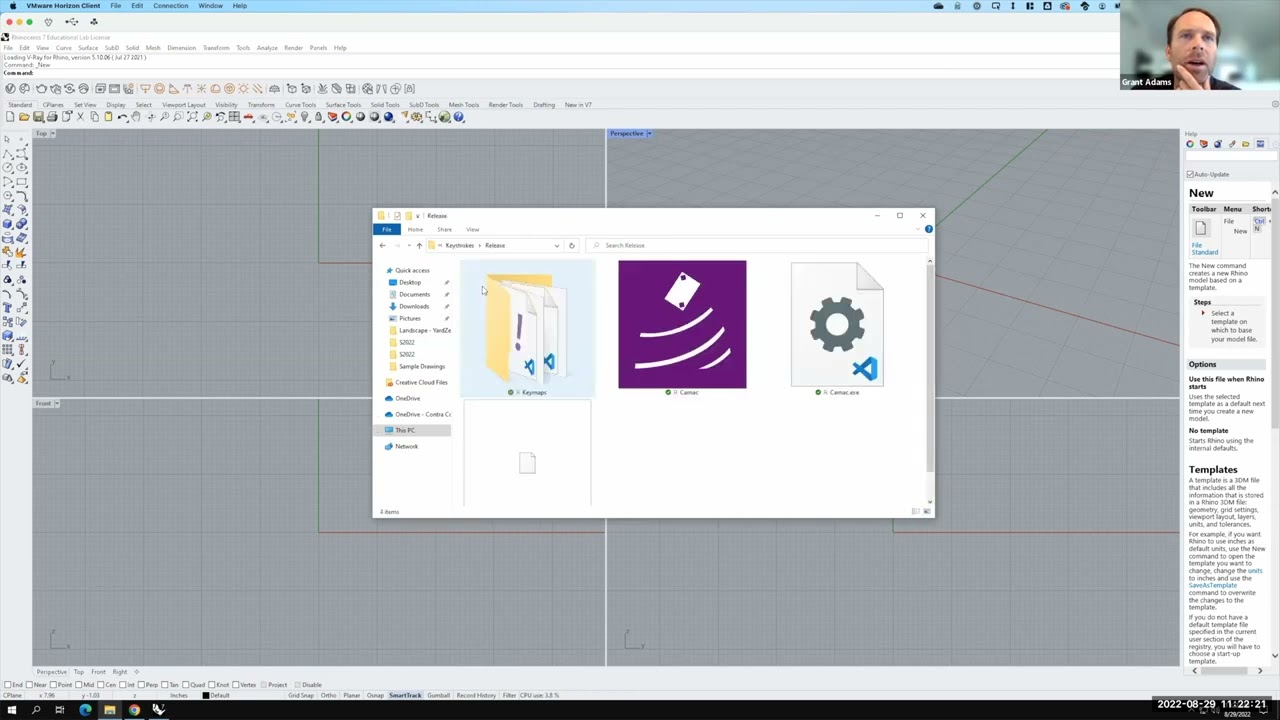The width and height of the screenshot is (1280, 720).
Task: Toggle SmartTrack in the status bar
Action: [x=405, y=695]
